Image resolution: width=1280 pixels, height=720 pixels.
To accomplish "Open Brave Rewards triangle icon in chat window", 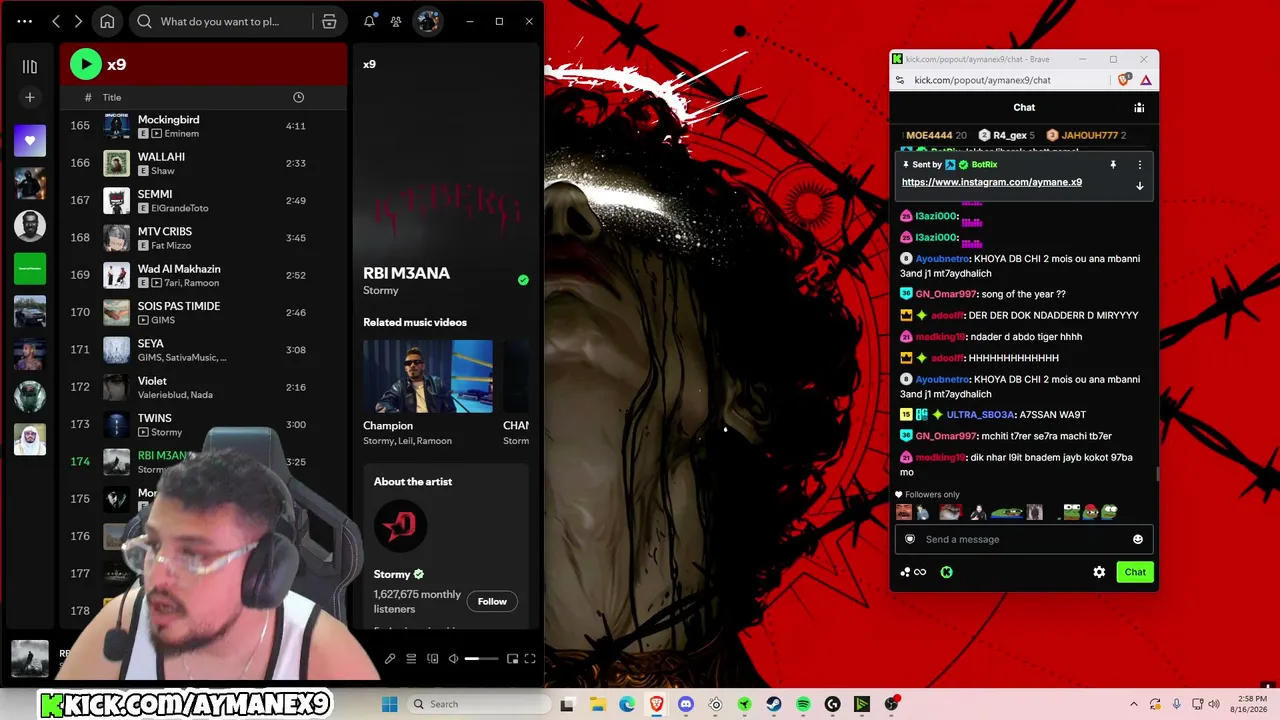I will [1146, 80].
